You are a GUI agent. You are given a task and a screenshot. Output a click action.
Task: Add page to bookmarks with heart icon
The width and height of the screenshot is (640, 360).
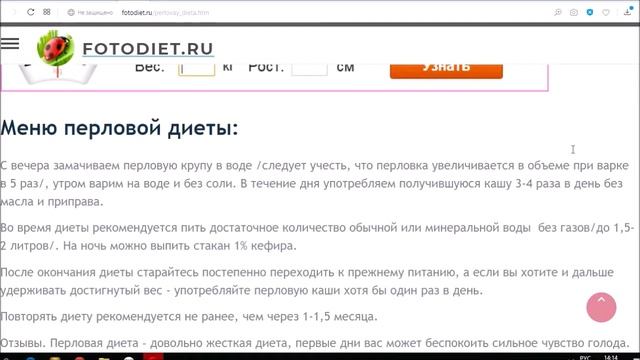(x=606, y=12)
